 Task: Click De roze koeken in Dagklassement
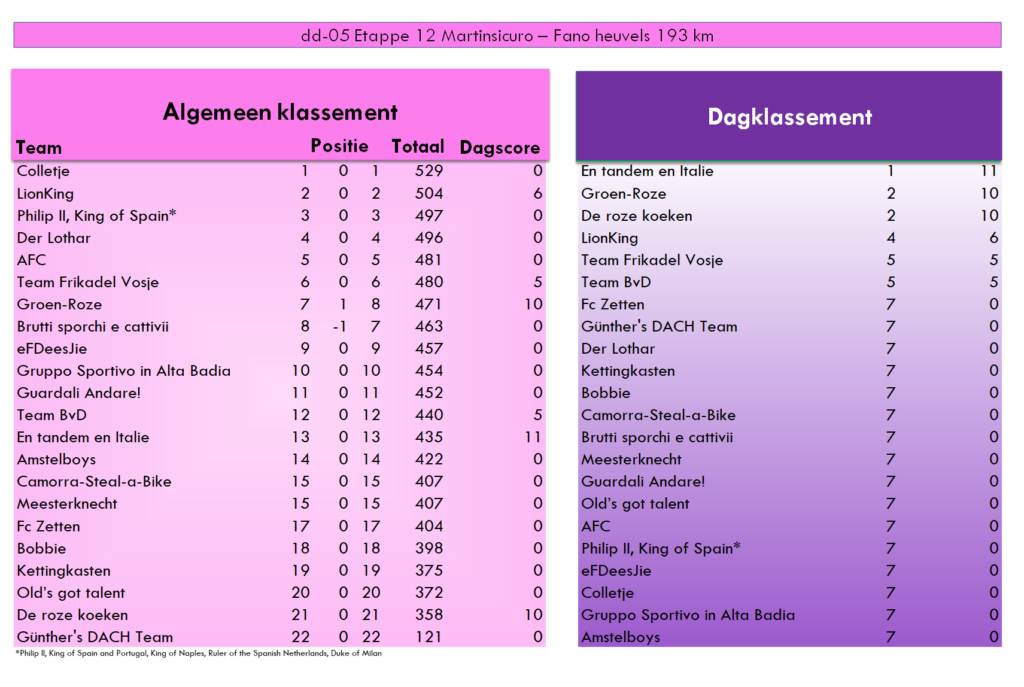(x=637, y=216)
